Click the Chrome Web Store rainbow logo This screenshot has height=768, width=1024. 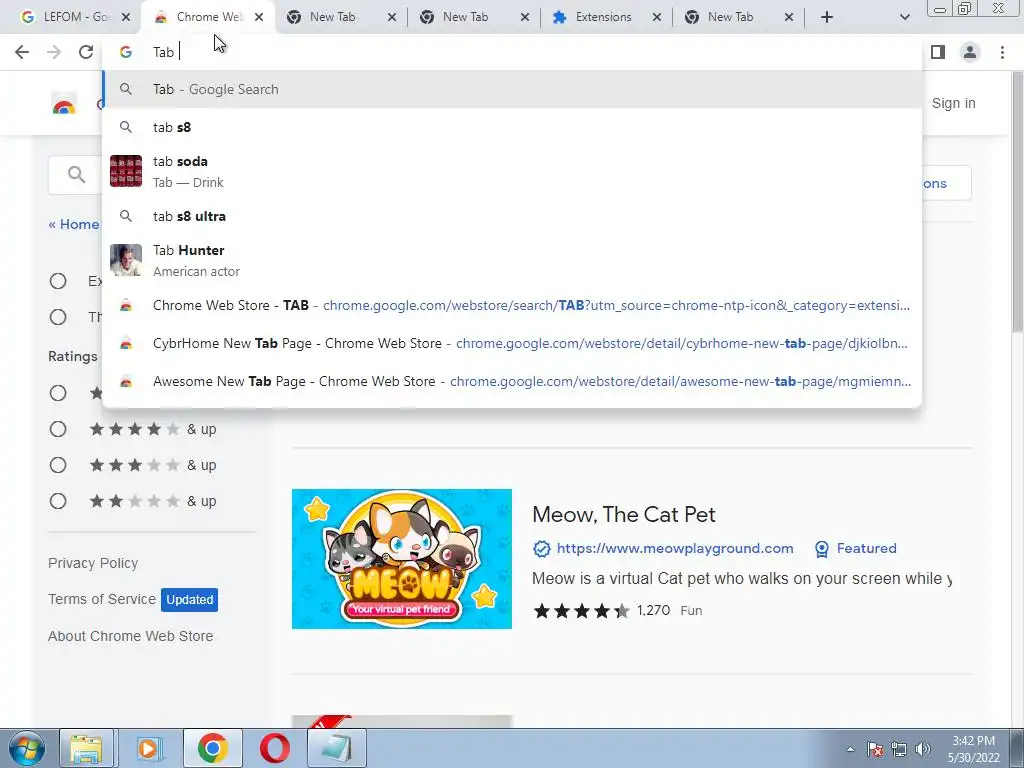click(64, 104)
